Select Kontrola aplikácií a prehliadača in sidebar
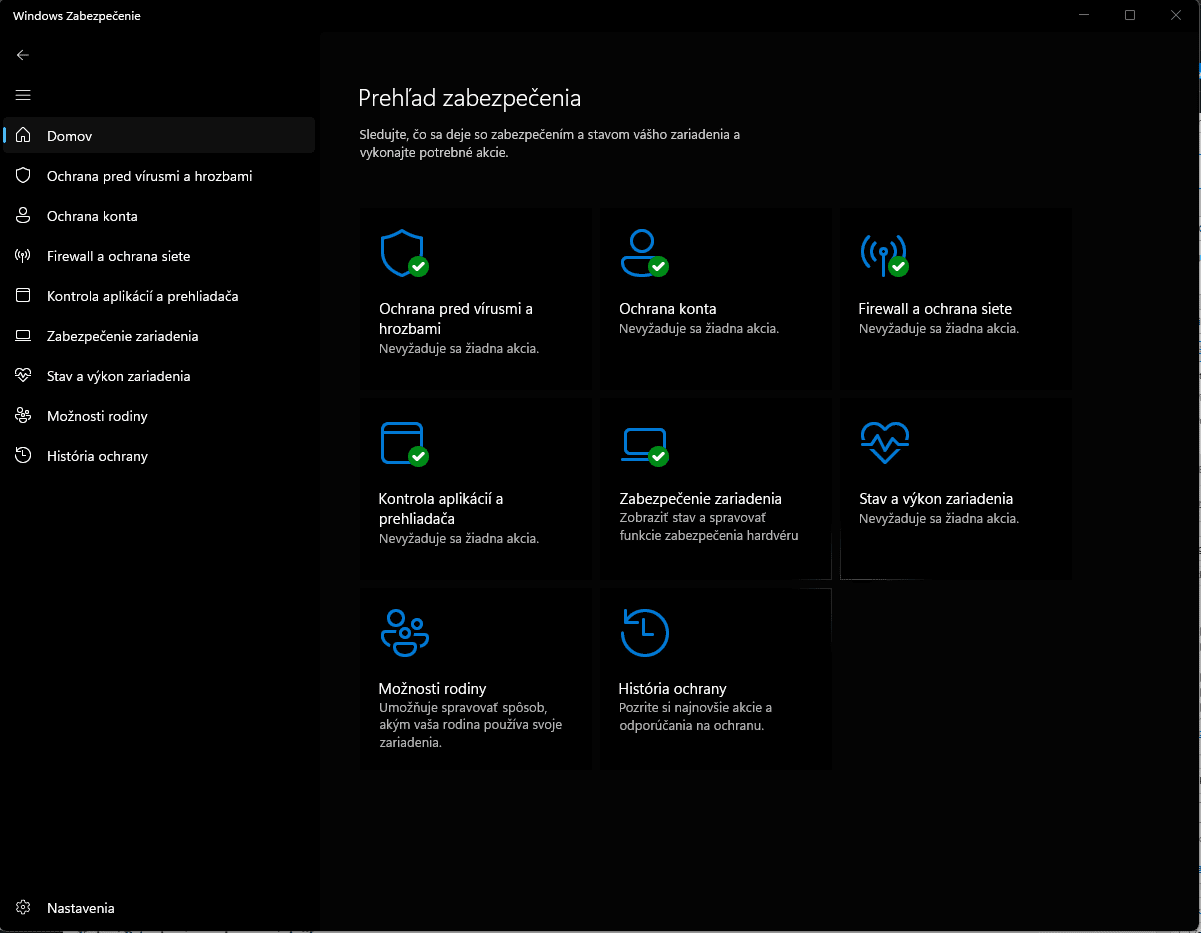The width and height of the screenshot is (1201, 933). point(142,296)
